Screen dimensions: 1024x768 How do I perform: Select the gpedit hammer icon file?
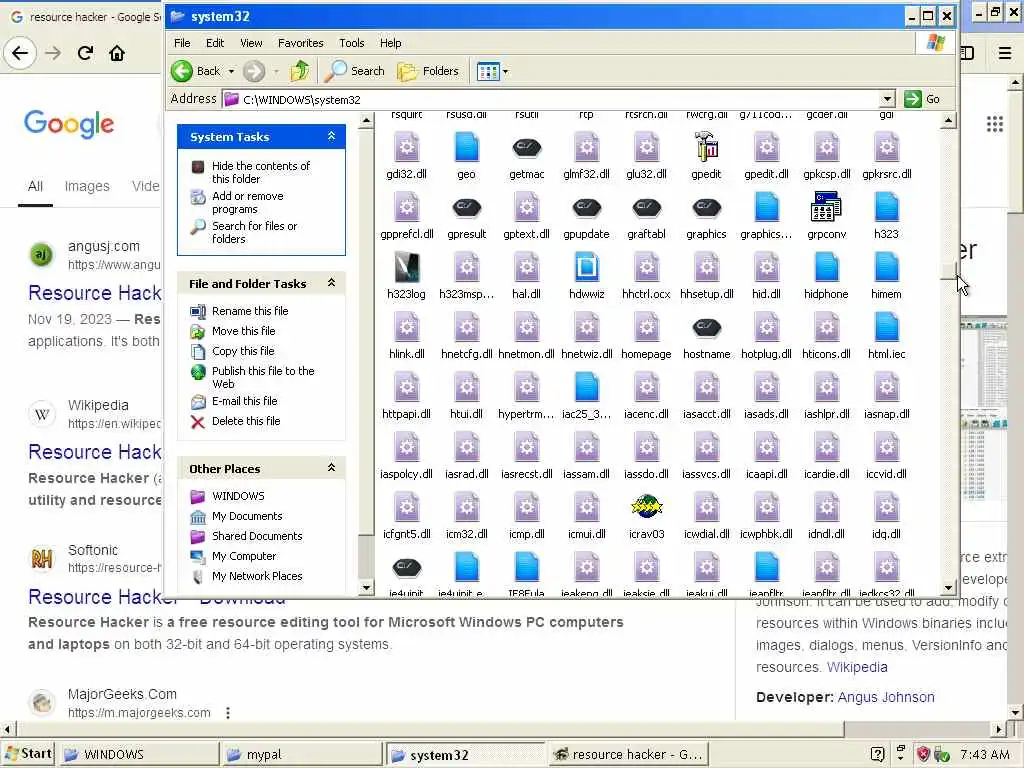click(x=706, y=147)
